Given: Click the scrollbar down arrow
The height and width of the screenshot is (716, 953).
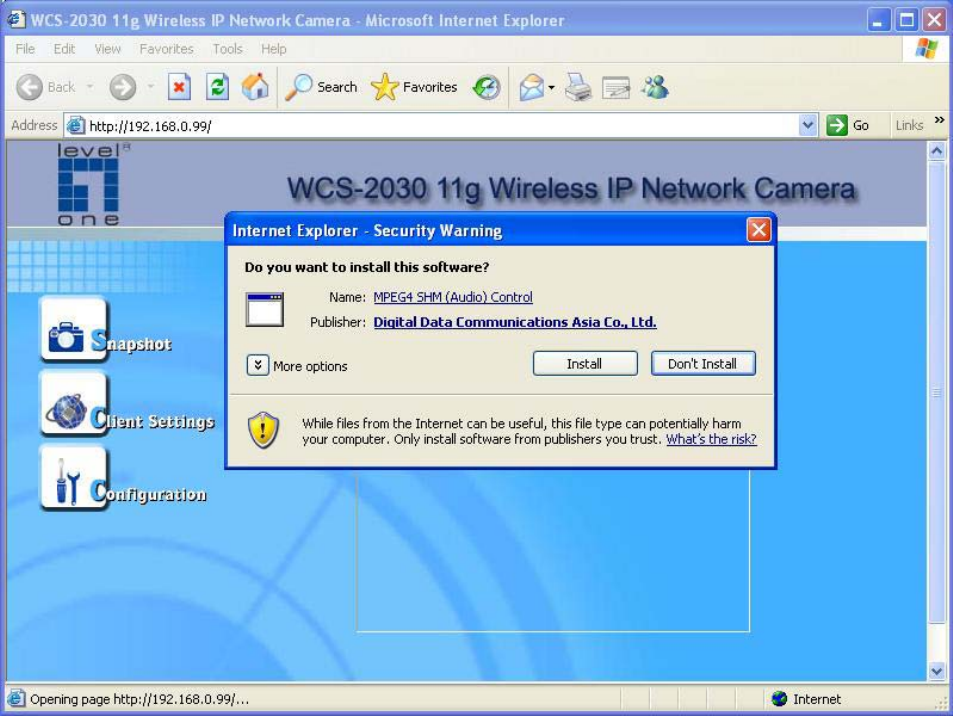Looking at the screenshot, I should [x=937, y=671].
